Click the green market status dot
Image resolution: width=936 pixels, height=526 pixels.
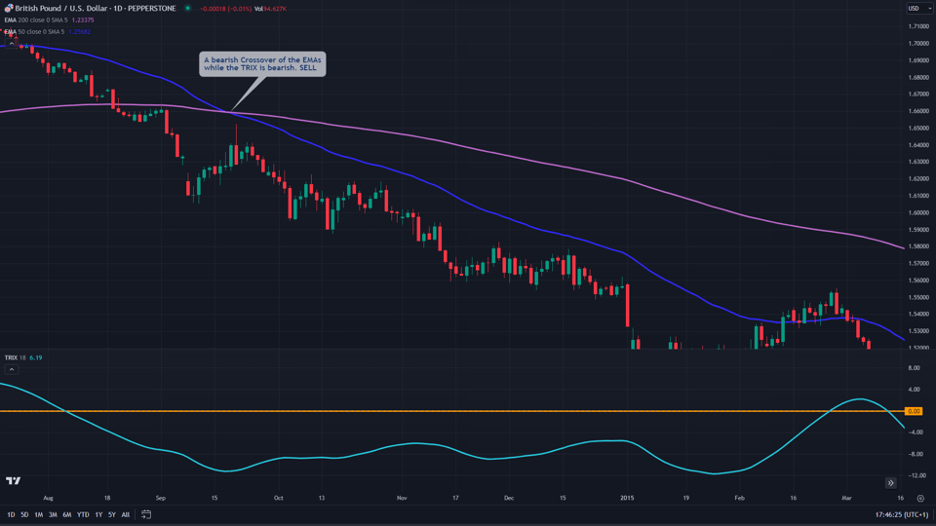point(187,8)
